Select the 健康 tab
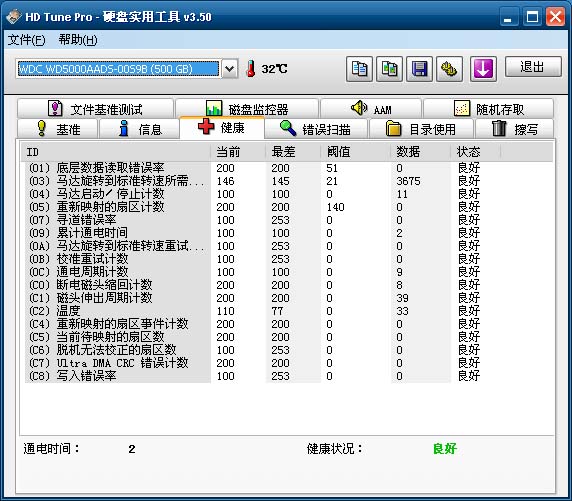This screenshot has width=572, height=501. (x=222, y=128)
